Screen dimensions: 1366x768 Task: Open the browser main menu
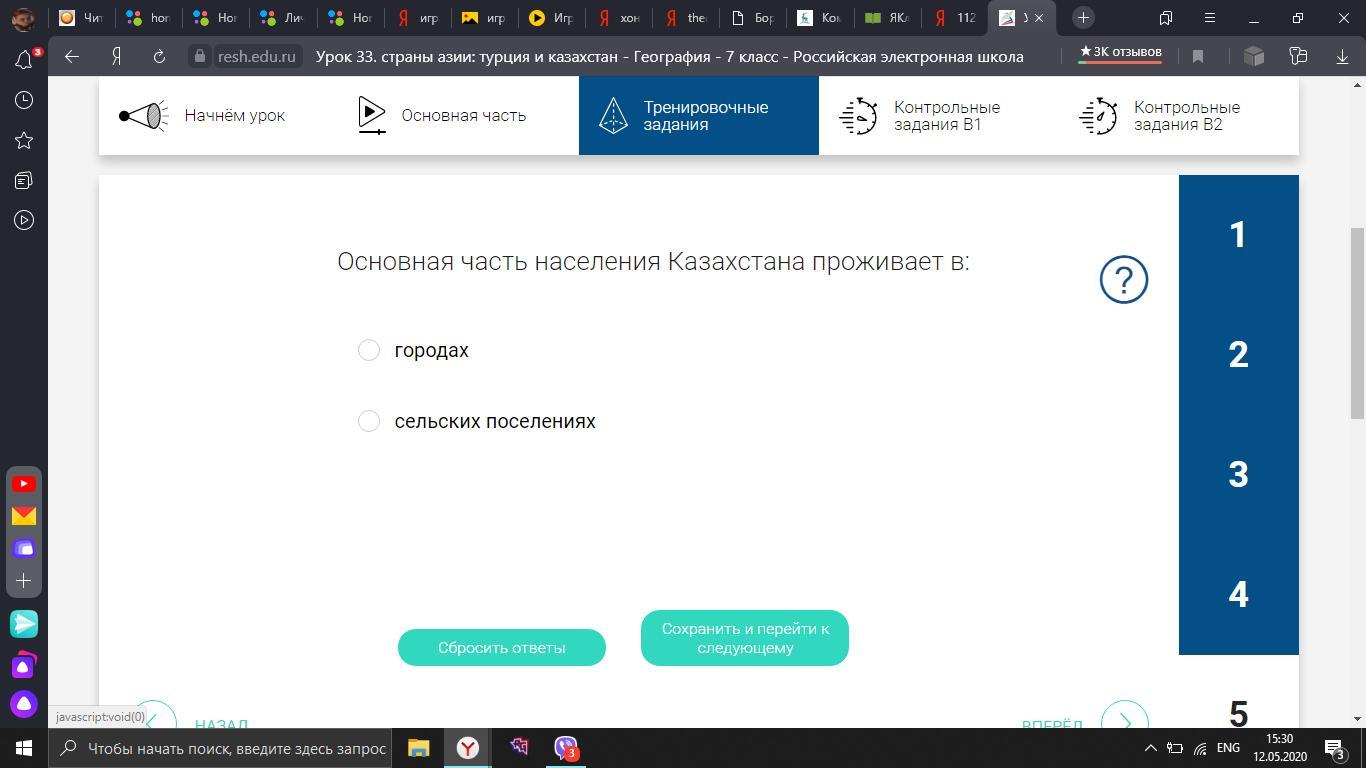(x=1209, y=18)
